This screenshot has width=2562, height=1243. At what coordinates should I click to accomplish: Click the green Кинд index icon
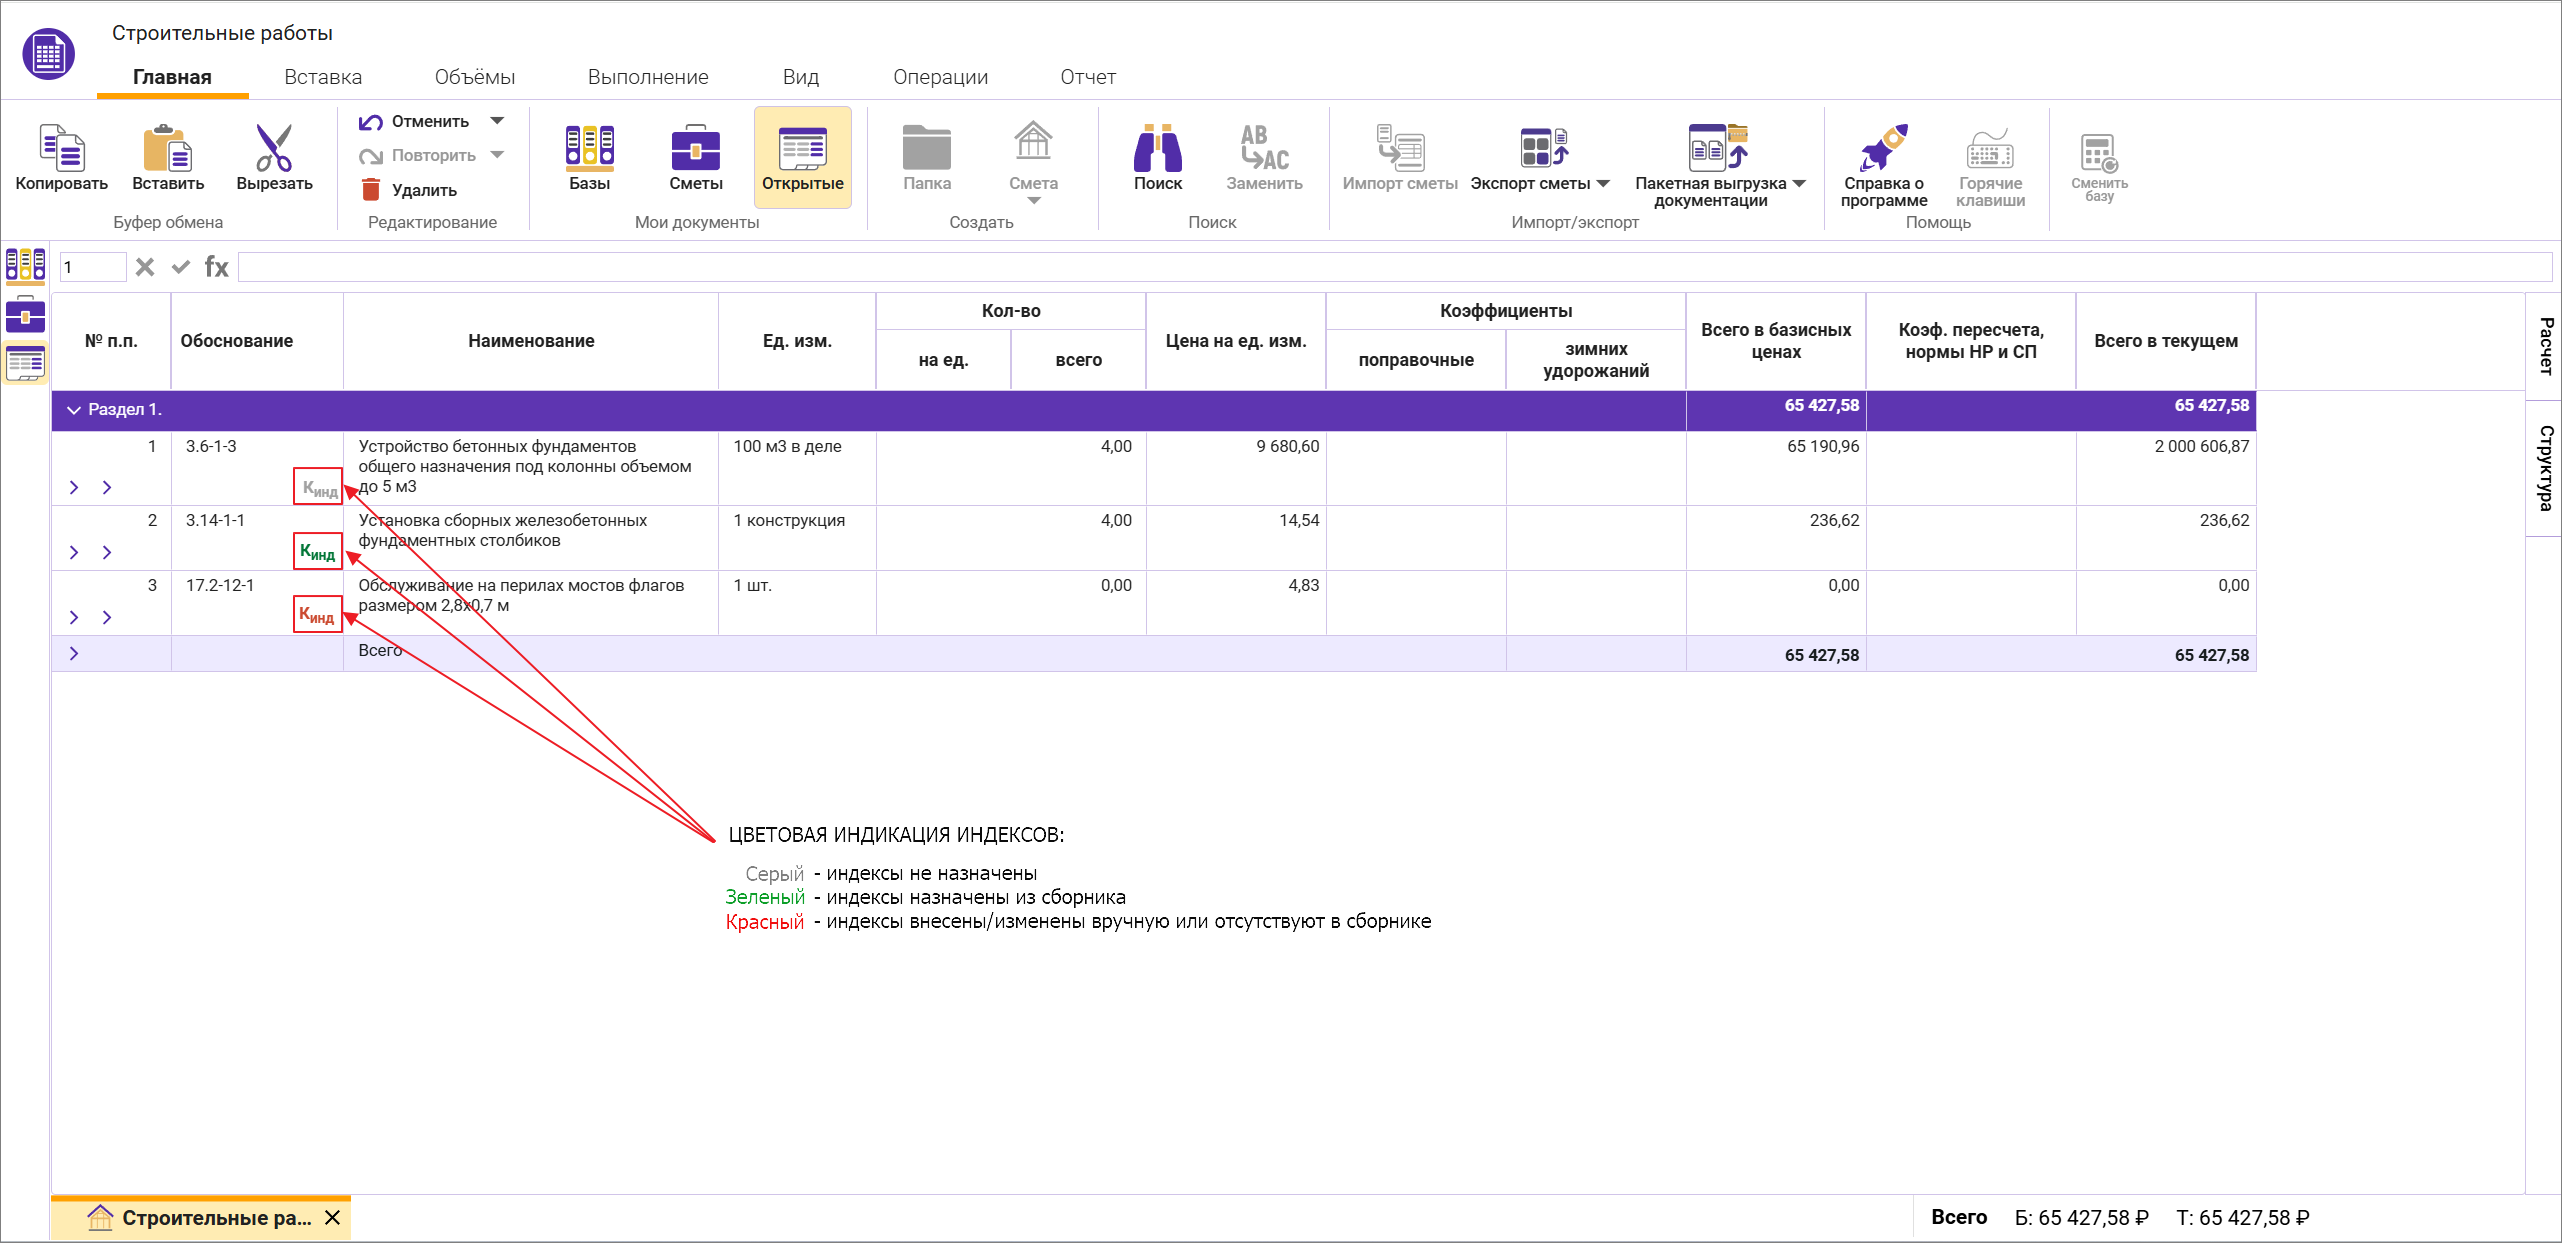pos(318,552)
